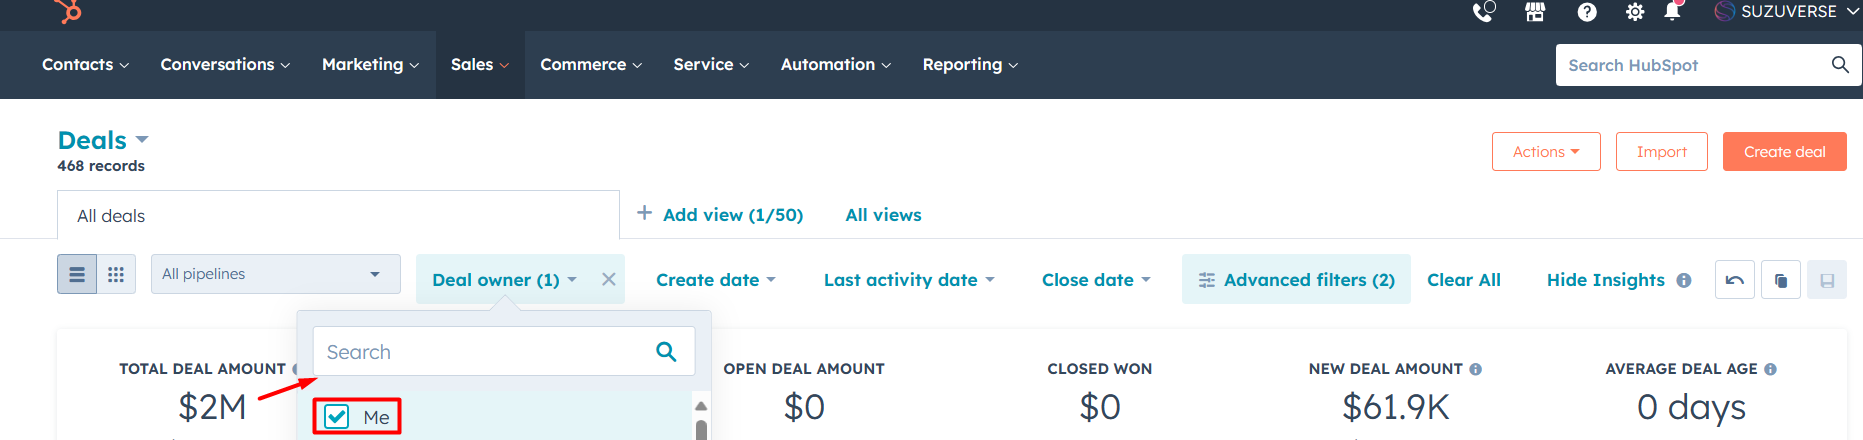Image resolution: width=1863 pixels, height=440 pixels.
Task: Remove the Deal owner filter
Action: 608,280
